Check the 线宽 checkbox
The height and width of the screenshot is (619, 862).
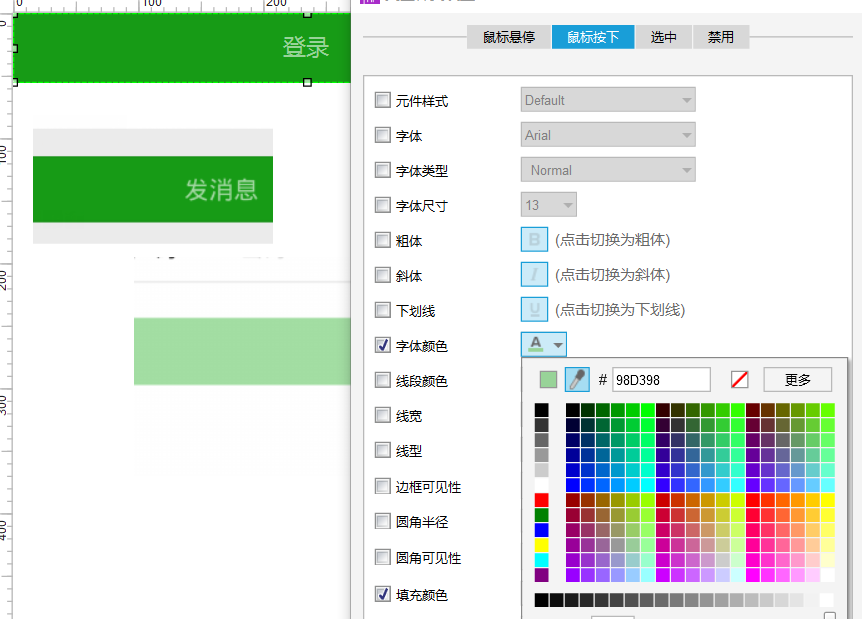(x=383, y=415)
